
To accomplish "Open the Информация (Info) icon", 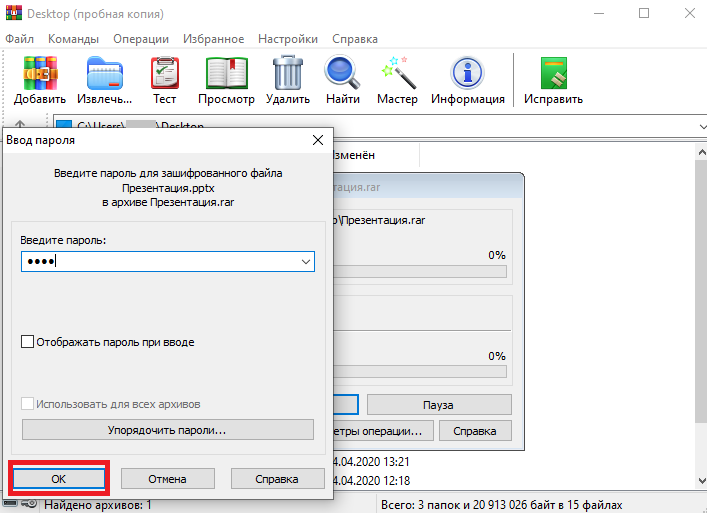I will pos(467,73).
